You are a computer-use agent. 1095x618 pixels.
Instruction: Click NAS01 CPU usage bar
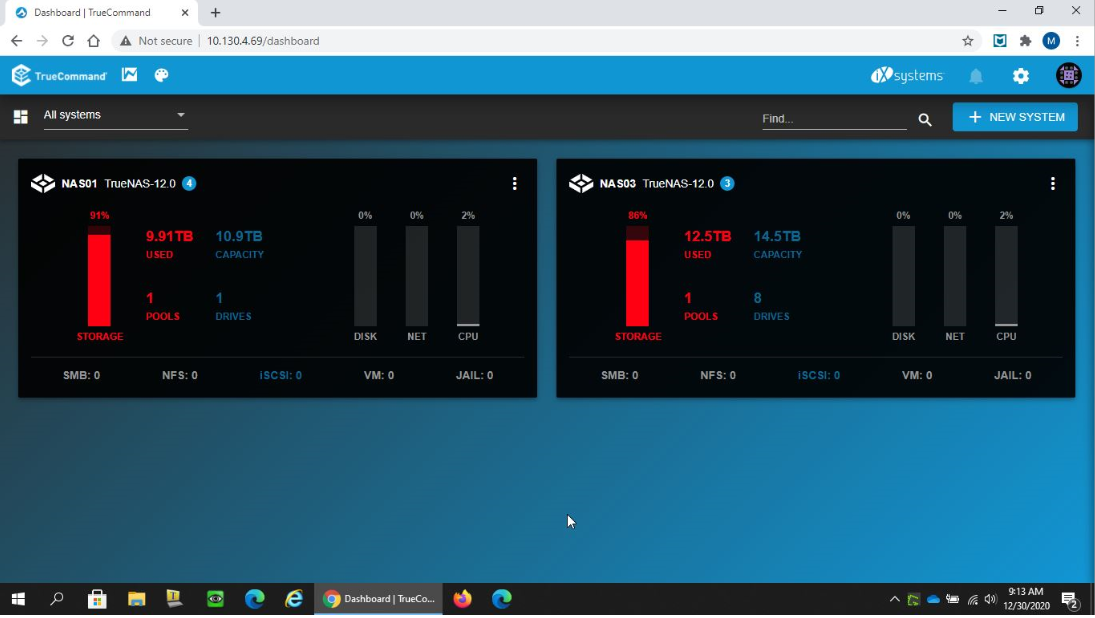(468, 276)
